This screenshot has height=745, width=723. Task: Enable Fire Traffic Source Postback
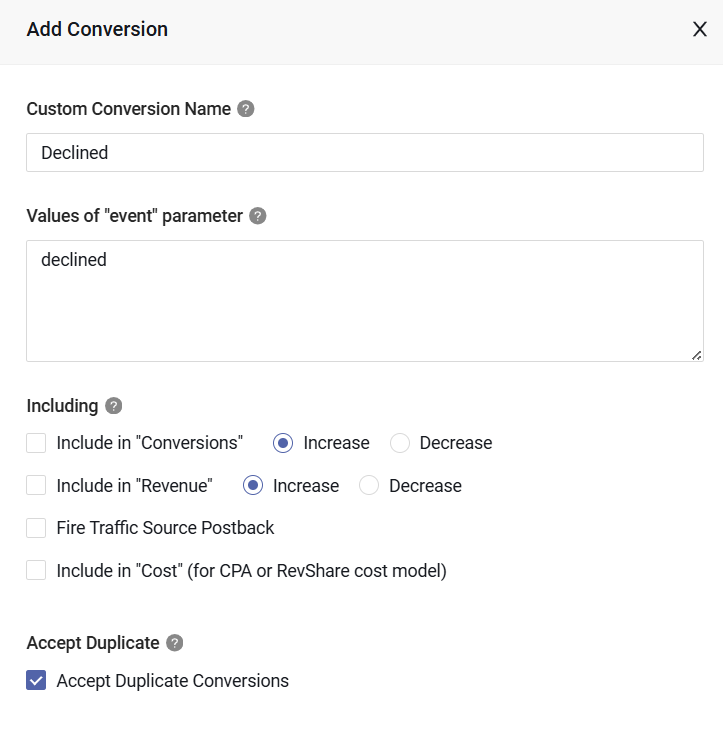point(37,528)
